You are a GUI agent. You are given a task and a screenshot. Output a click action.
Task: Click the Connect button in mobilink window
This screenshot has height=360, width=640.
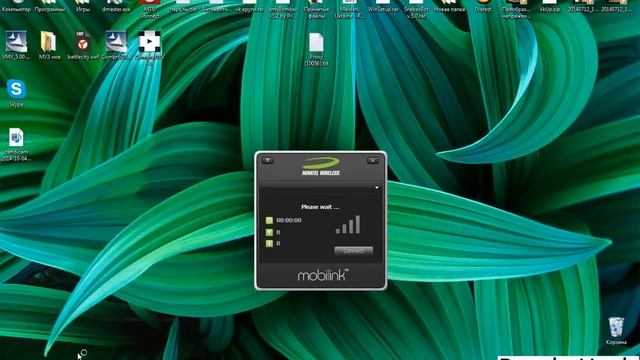coord(353,251)
